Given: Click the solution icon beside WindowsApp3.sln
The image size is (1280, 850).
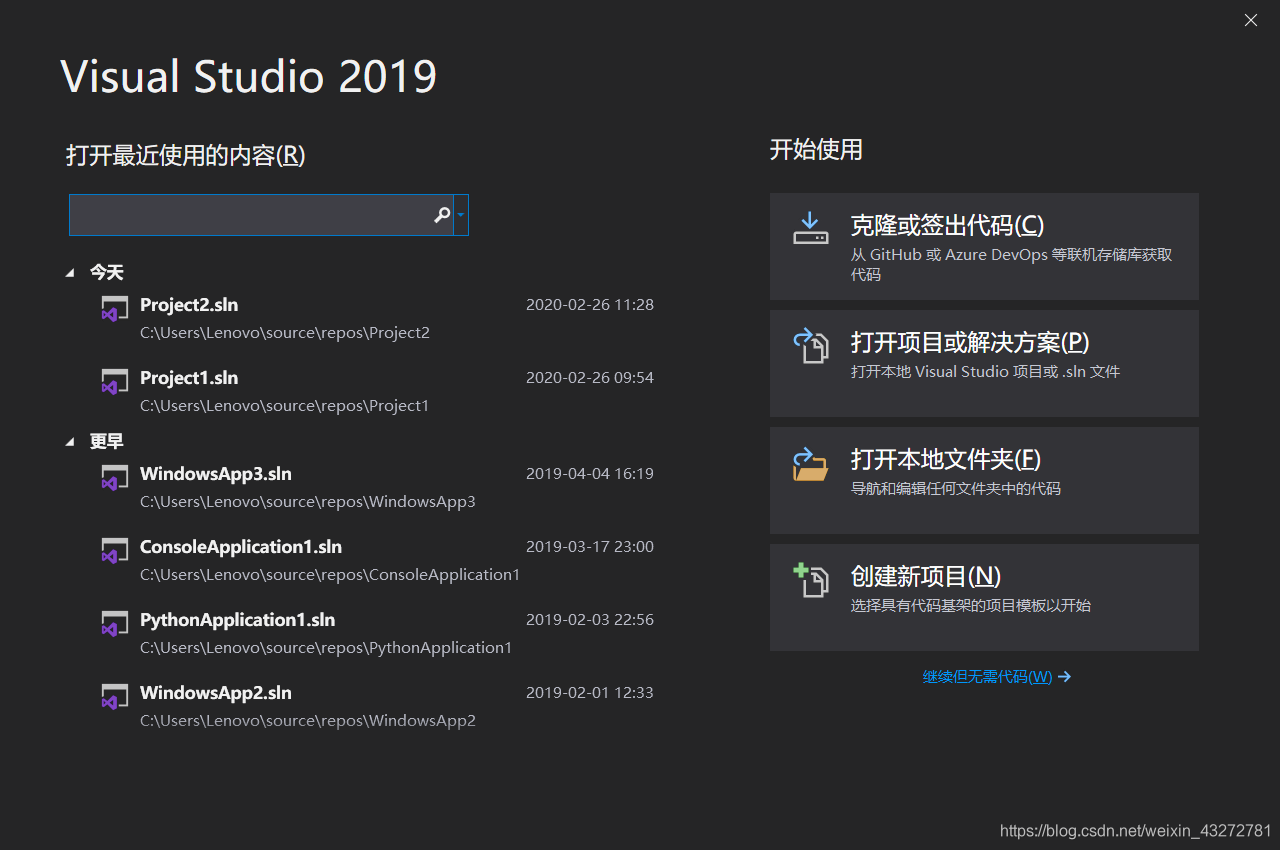Looking at the screenshot, I should coord(115,477).
